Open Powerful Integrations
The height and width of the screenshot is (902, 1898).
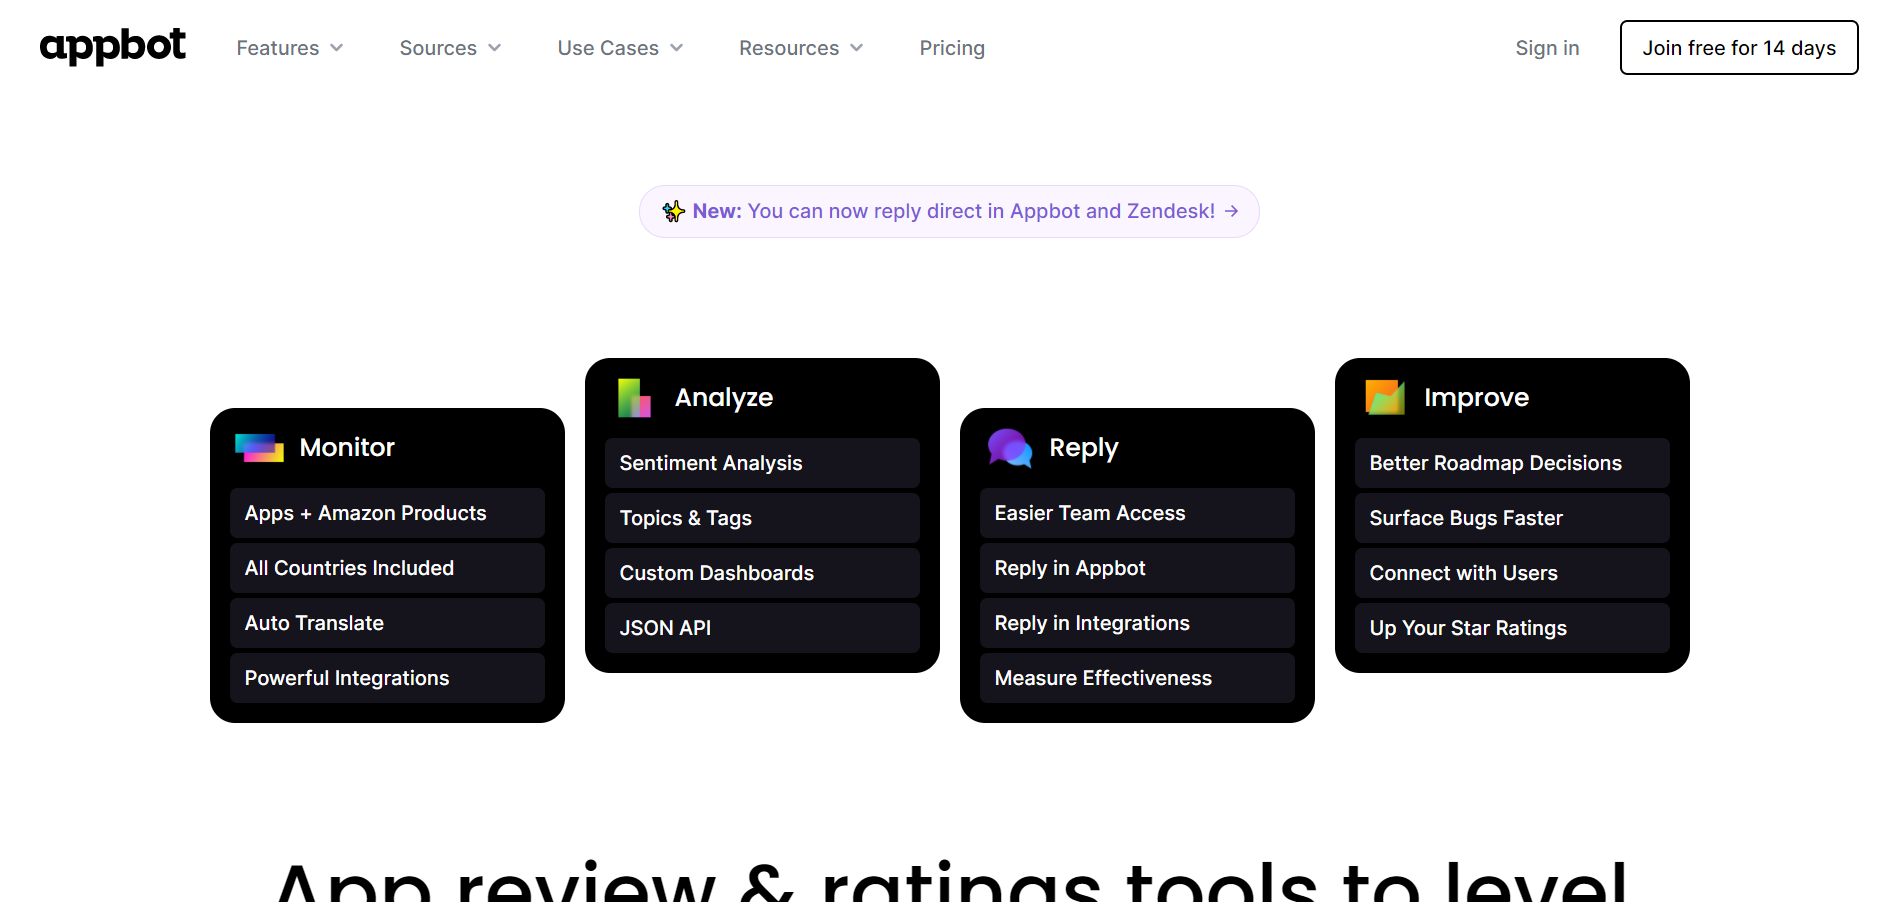(x=387, y=678)
